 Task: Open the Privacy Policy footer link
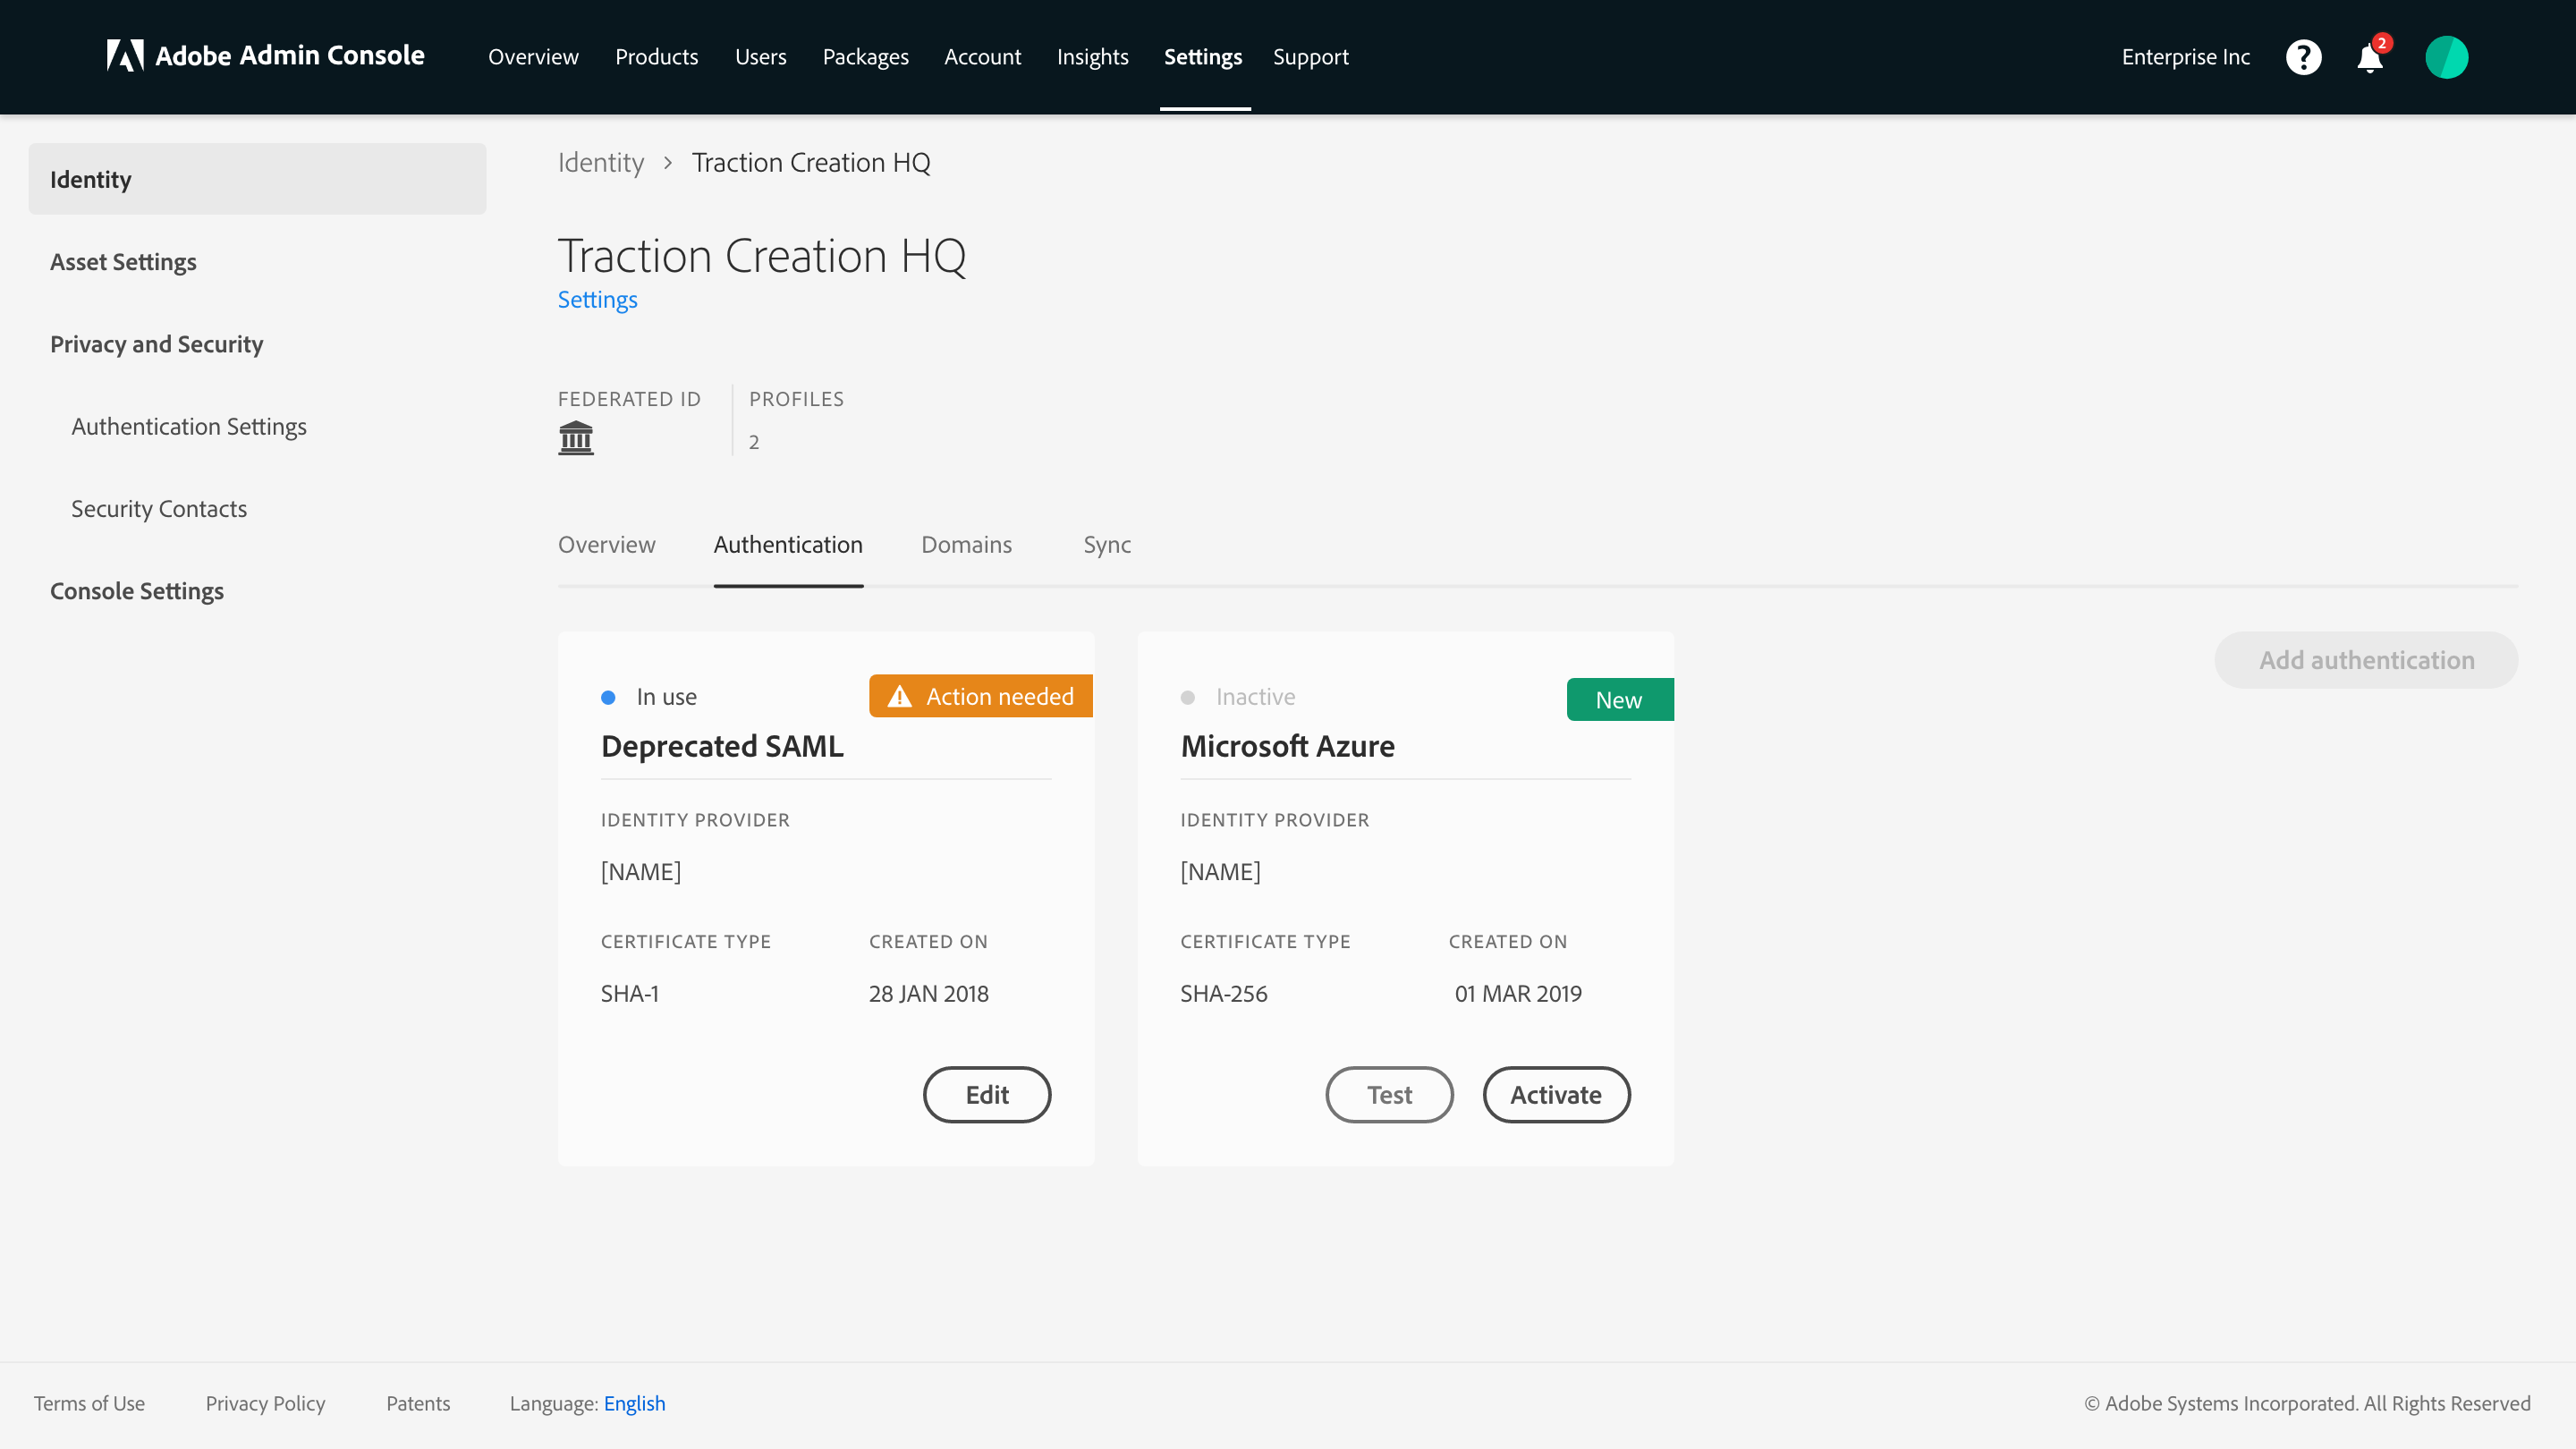click(x=266, y=1403)
